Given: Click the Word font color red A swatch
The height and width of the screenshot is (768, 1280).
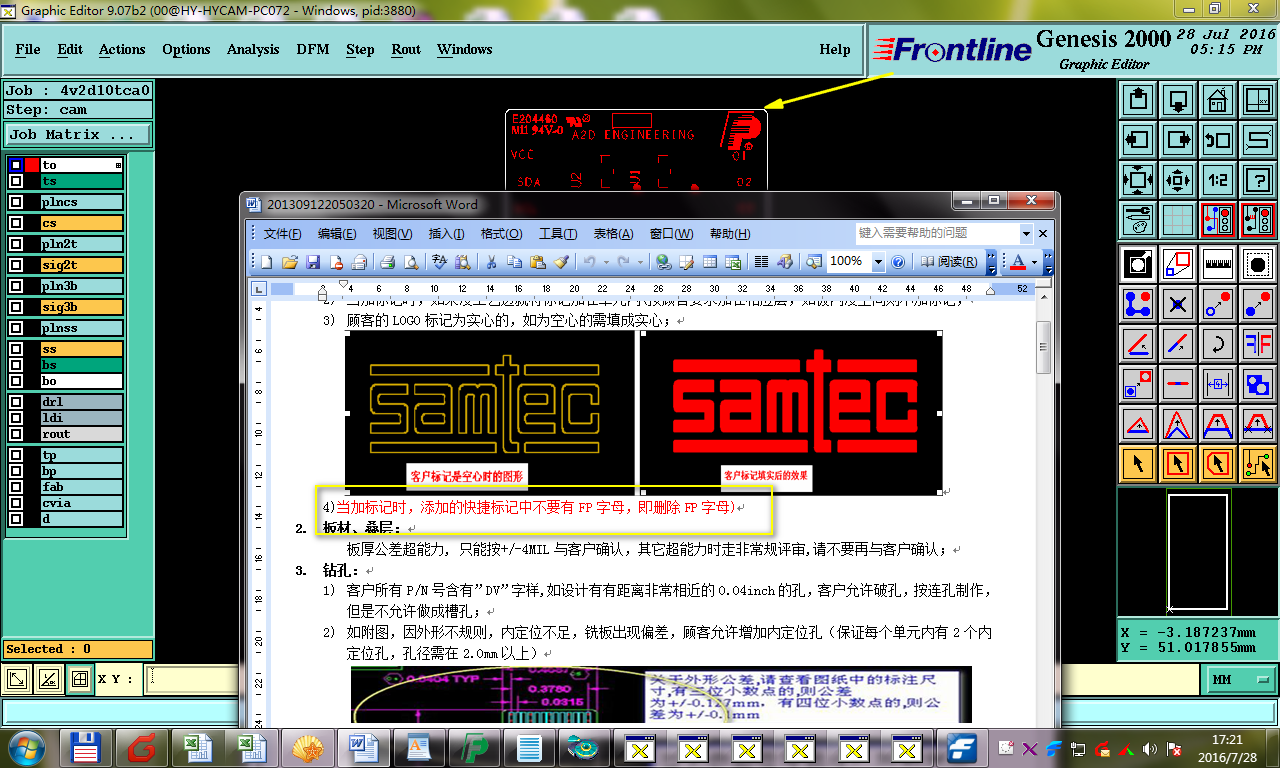Looking at the screenshot, I should click(x=1019, y=262).
